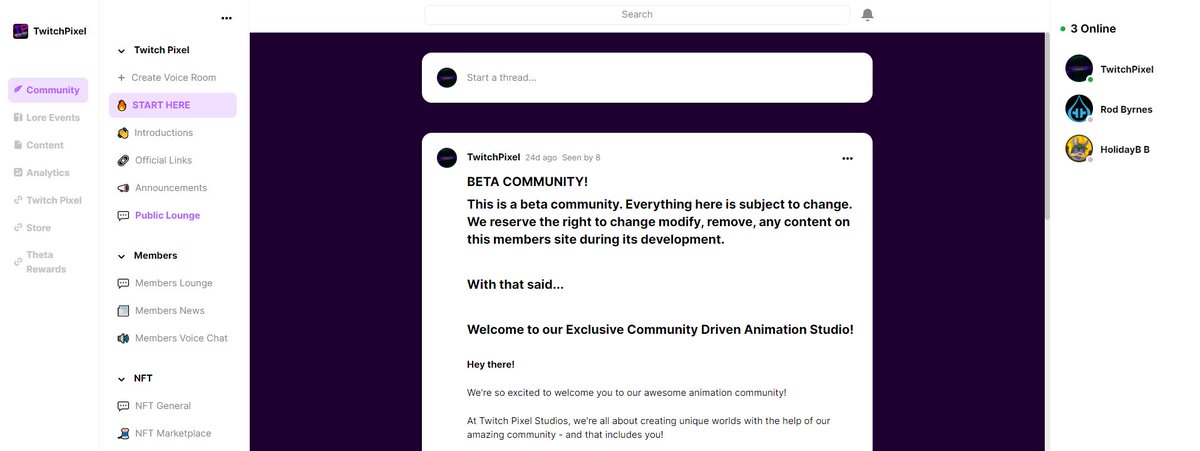
Task: Click the Theta Rewards link icon
Action: (18, 262)
